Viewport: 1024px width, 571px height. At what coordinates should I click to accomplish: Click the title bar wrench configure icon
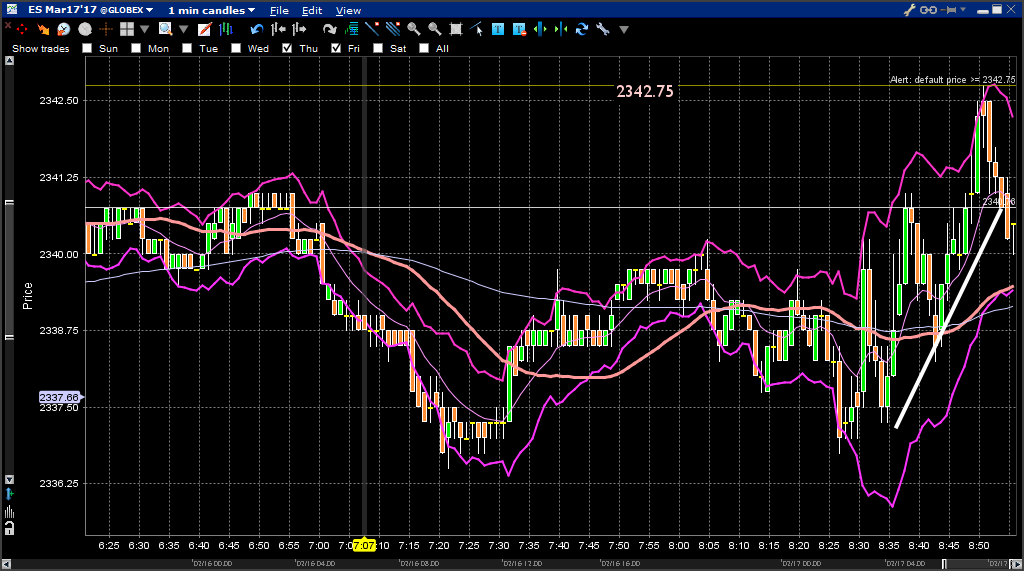click(910, 10)
